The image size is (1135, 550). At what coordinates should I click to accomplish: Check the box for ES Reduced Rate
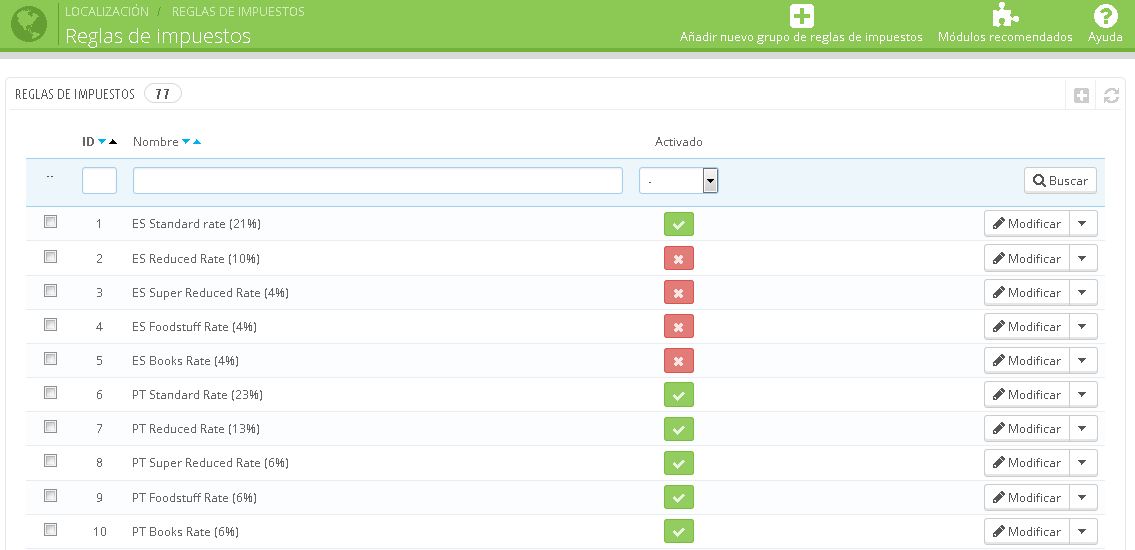point(50,256)
